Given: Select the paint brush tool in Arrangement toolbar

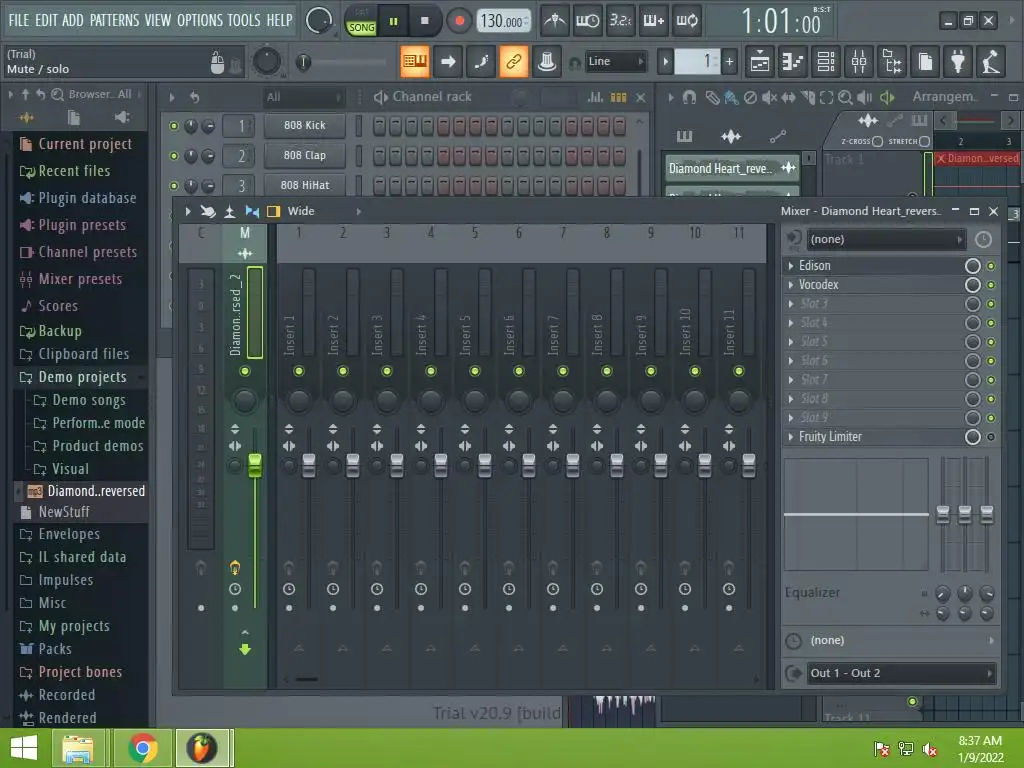Looking at the screenshot, I should 731,97.
